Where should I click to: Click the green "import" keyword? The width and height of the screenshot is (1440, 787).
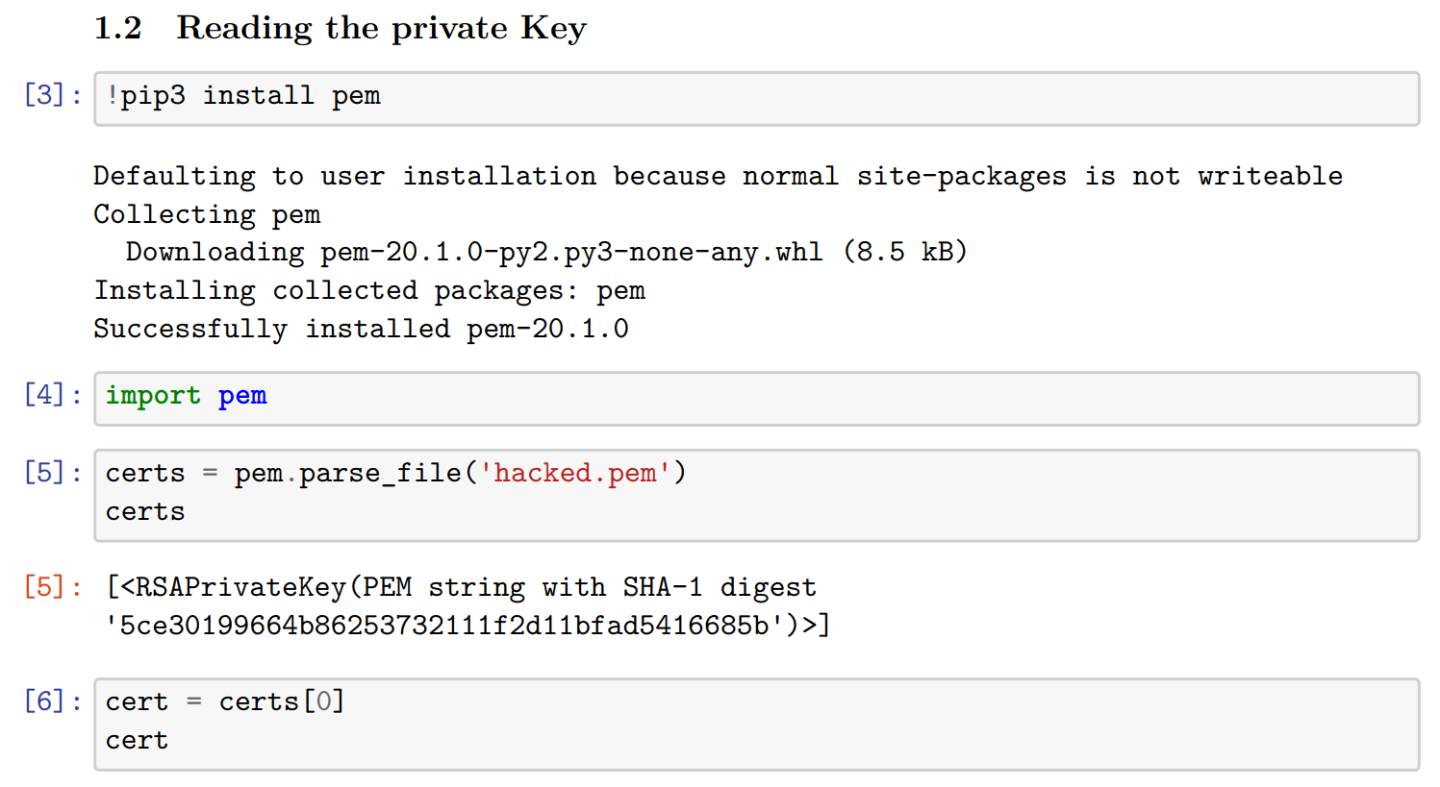[x=153, y=396]
